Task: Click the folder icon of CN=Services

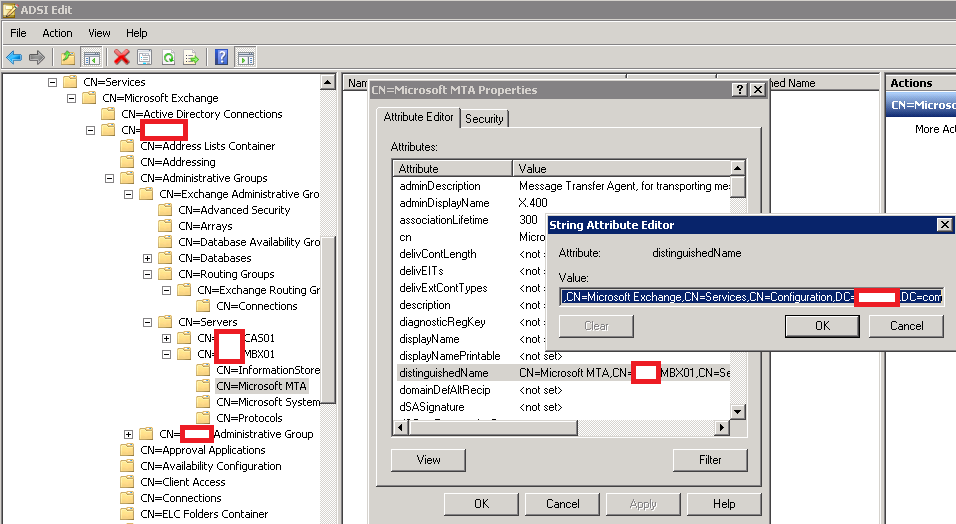Action: (x=70, y=82)
